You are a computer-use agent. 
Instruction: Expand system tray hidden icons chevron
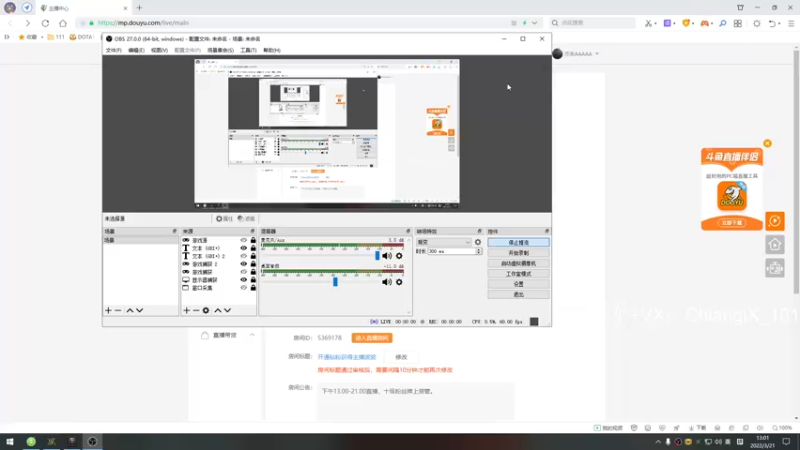[x=658, y=442]
